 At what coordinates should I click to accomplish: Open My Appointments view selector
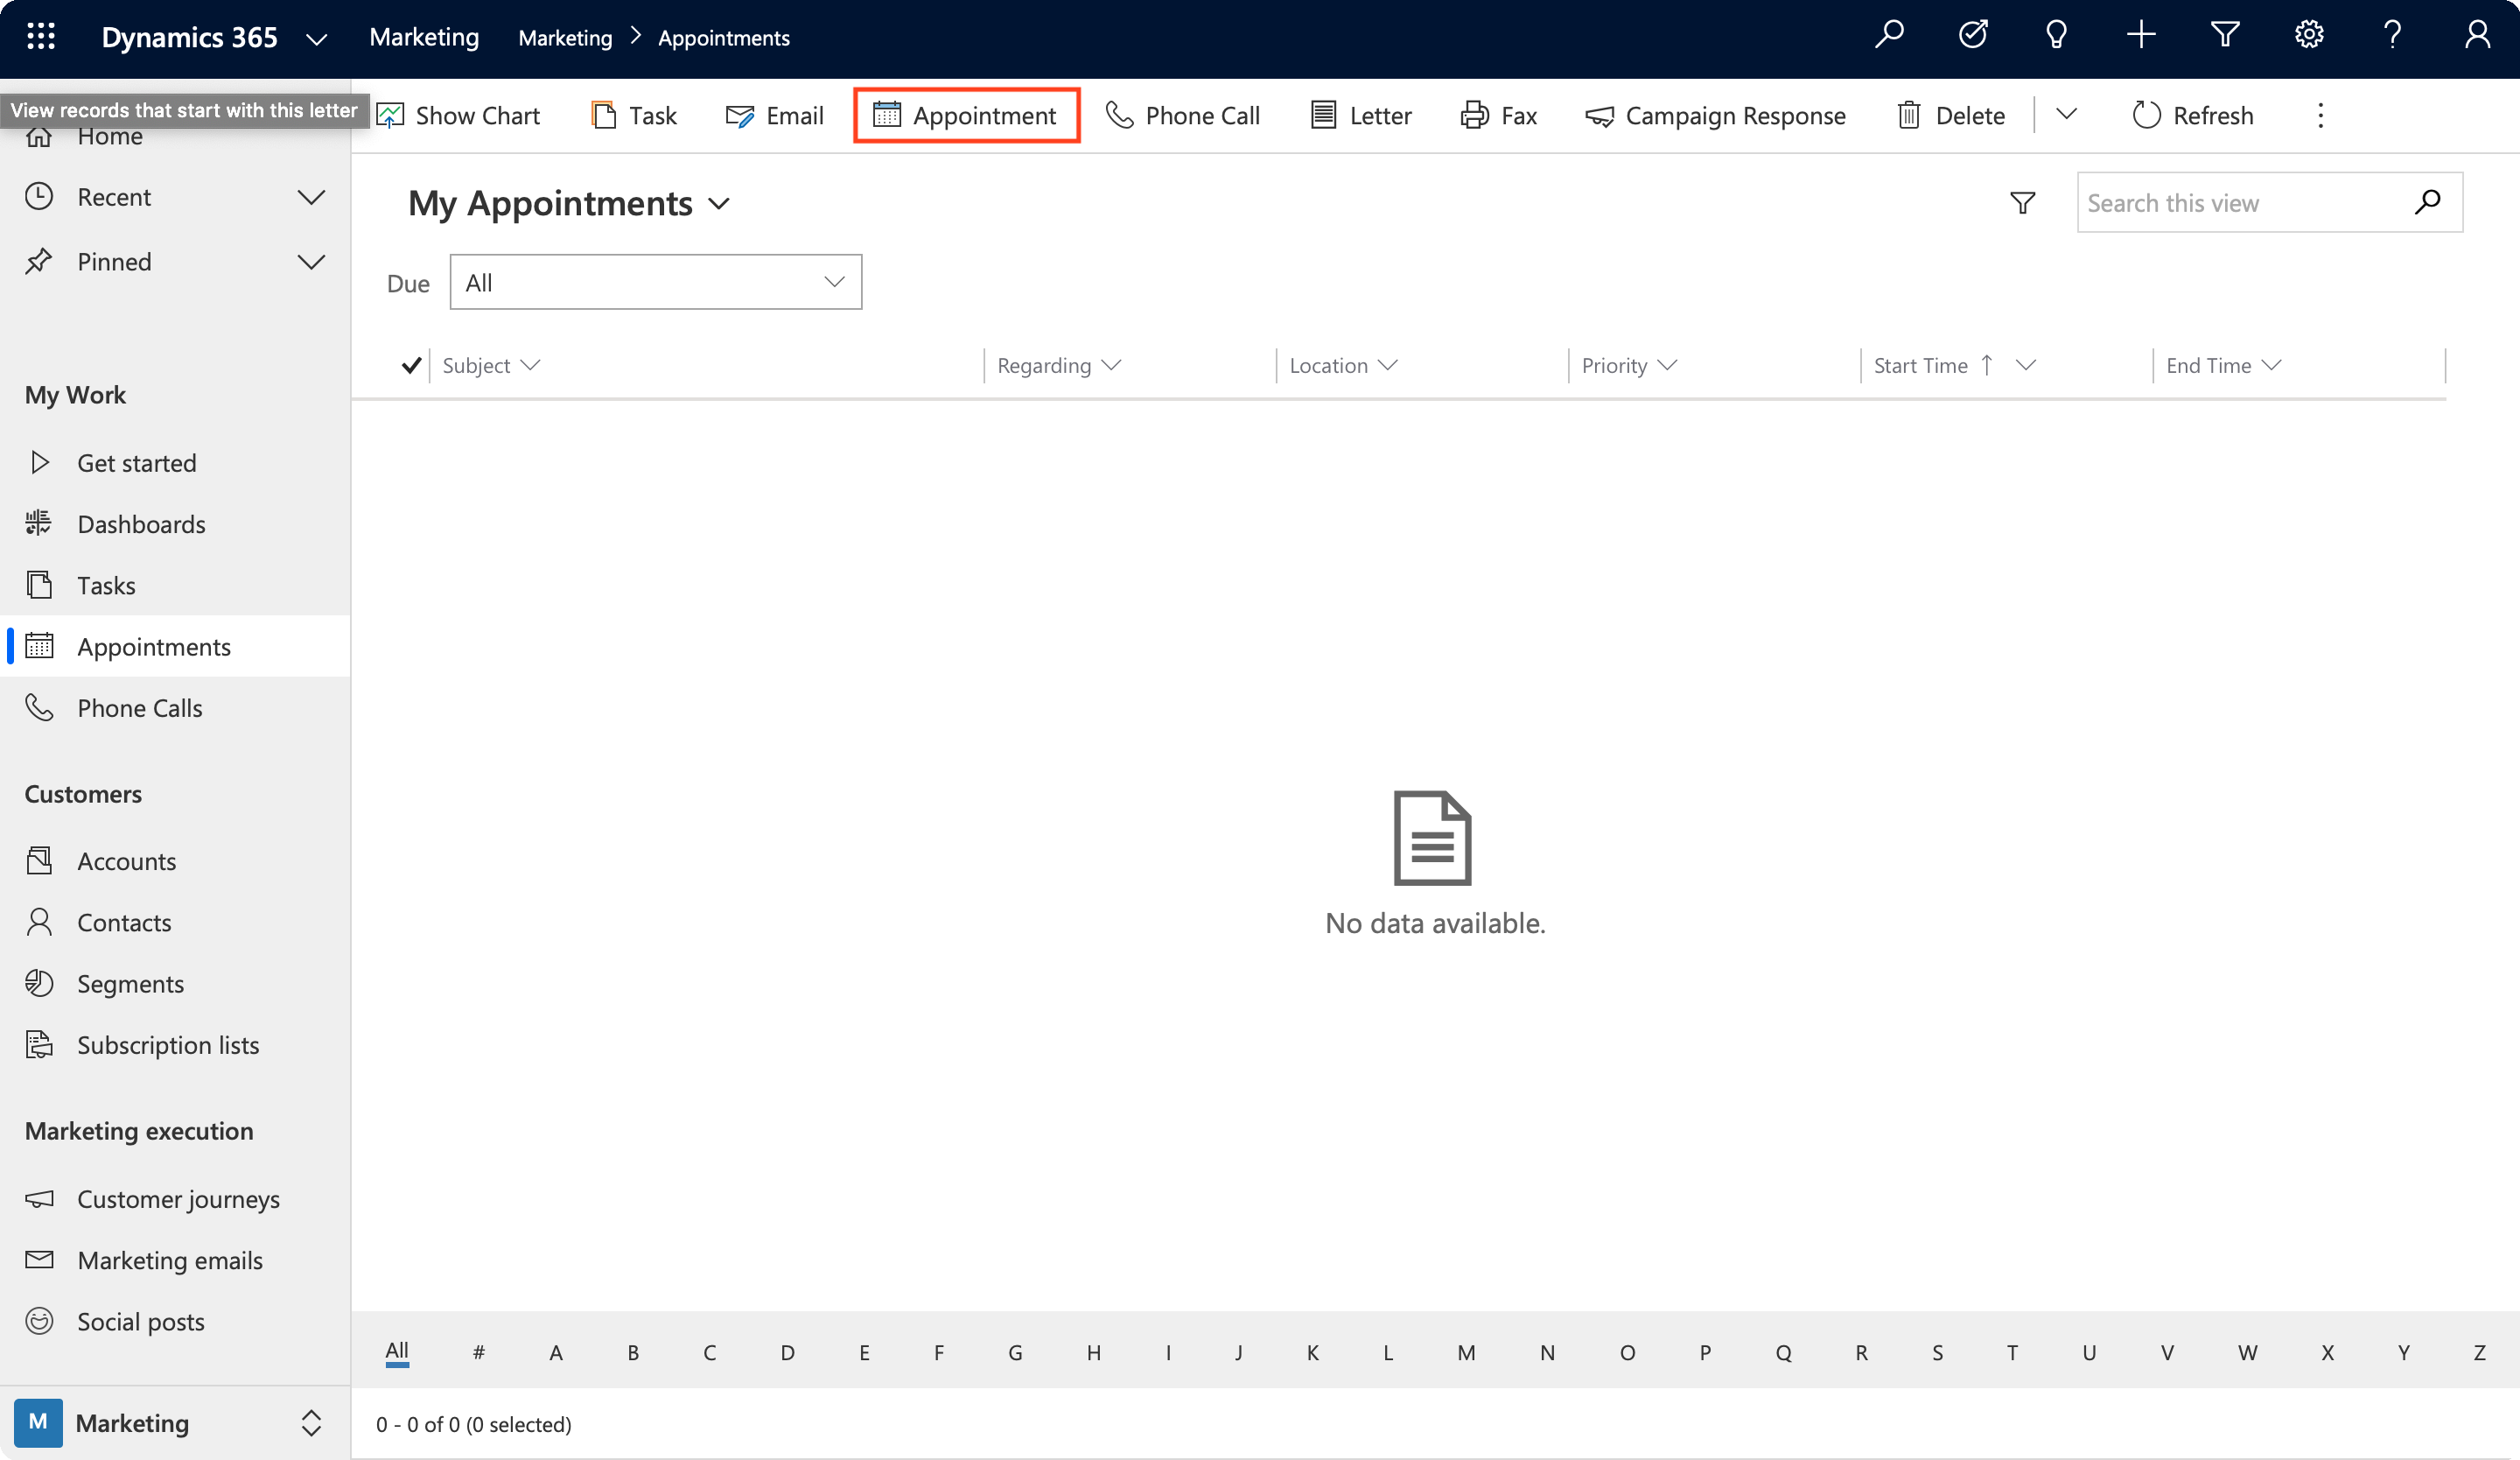569,203
